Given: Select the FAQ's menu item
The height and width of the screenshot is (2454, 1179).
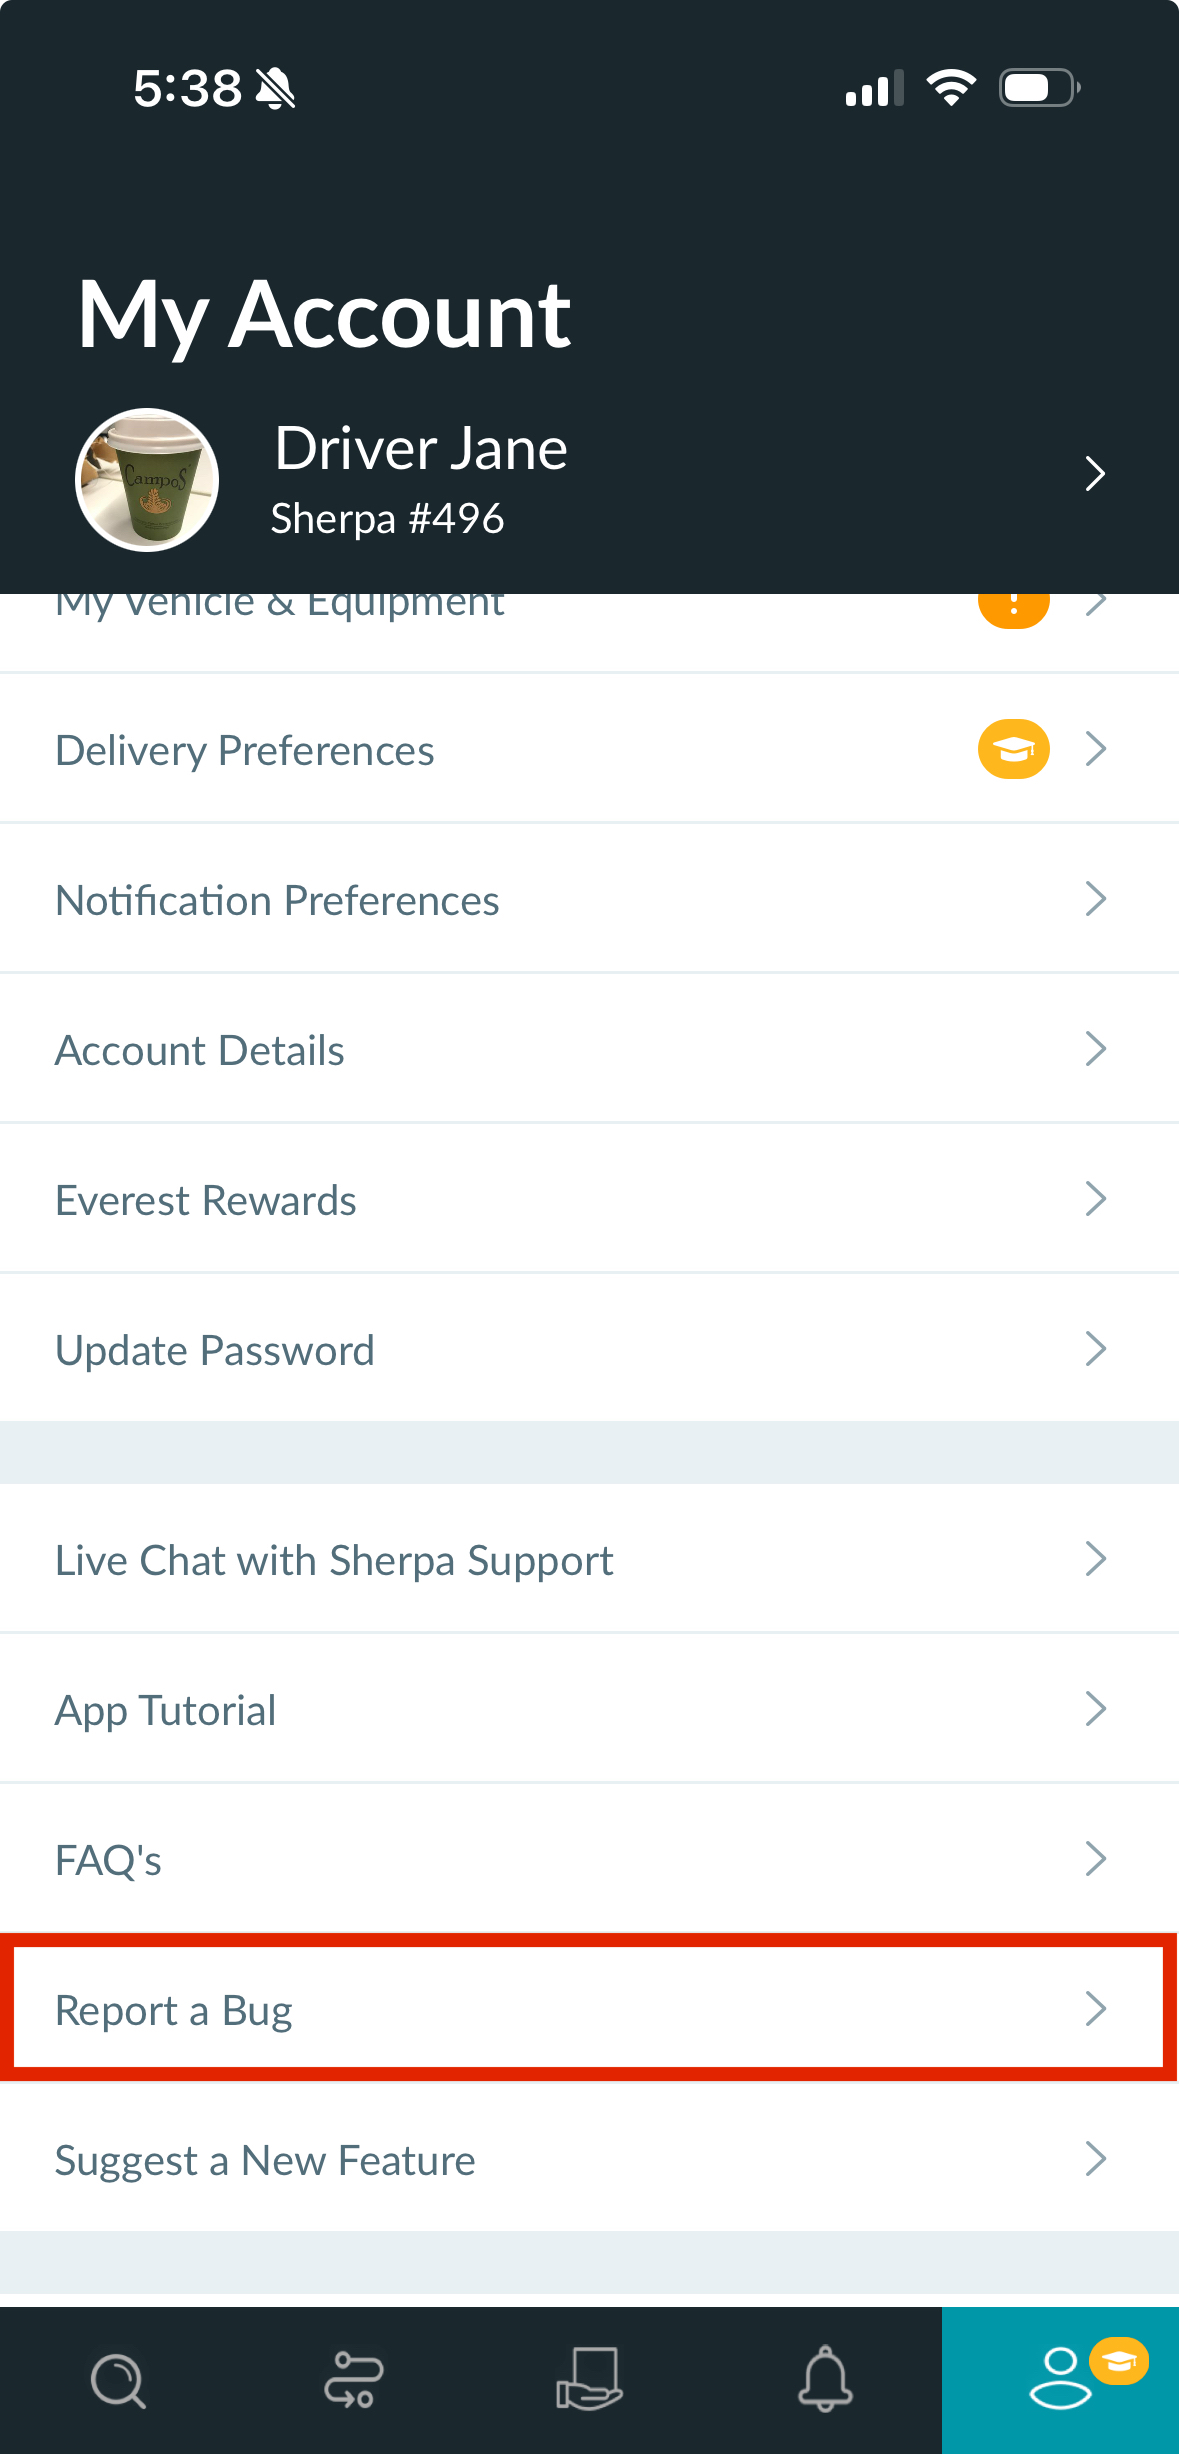Looking at the screenshot, I should point(109,1860).
